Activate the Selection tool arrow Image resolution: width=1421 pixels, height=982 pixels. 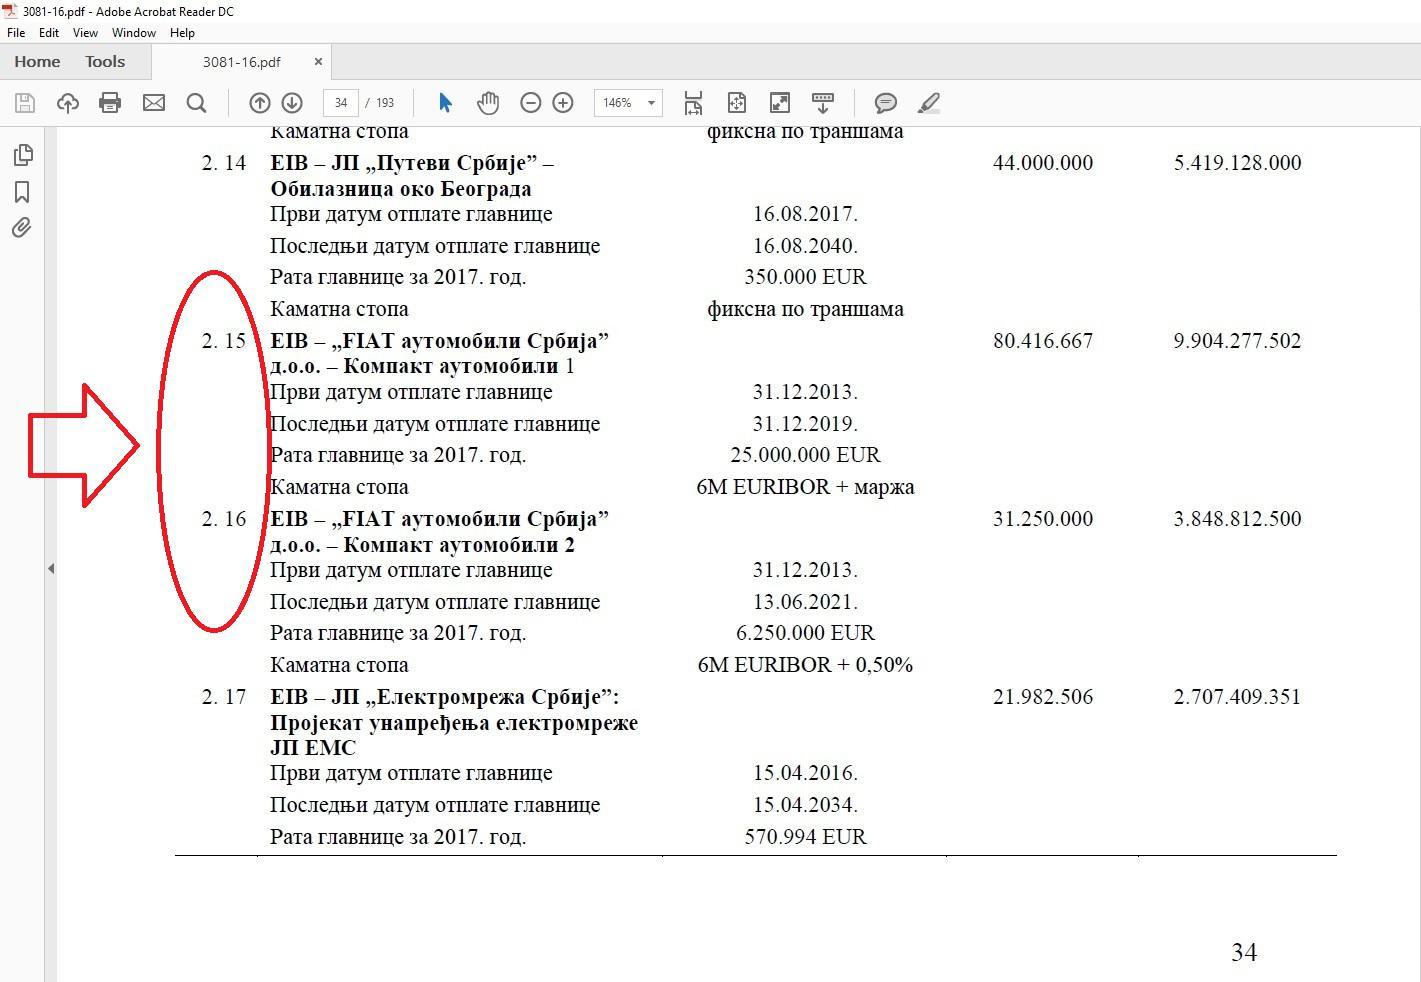point(445,103)
